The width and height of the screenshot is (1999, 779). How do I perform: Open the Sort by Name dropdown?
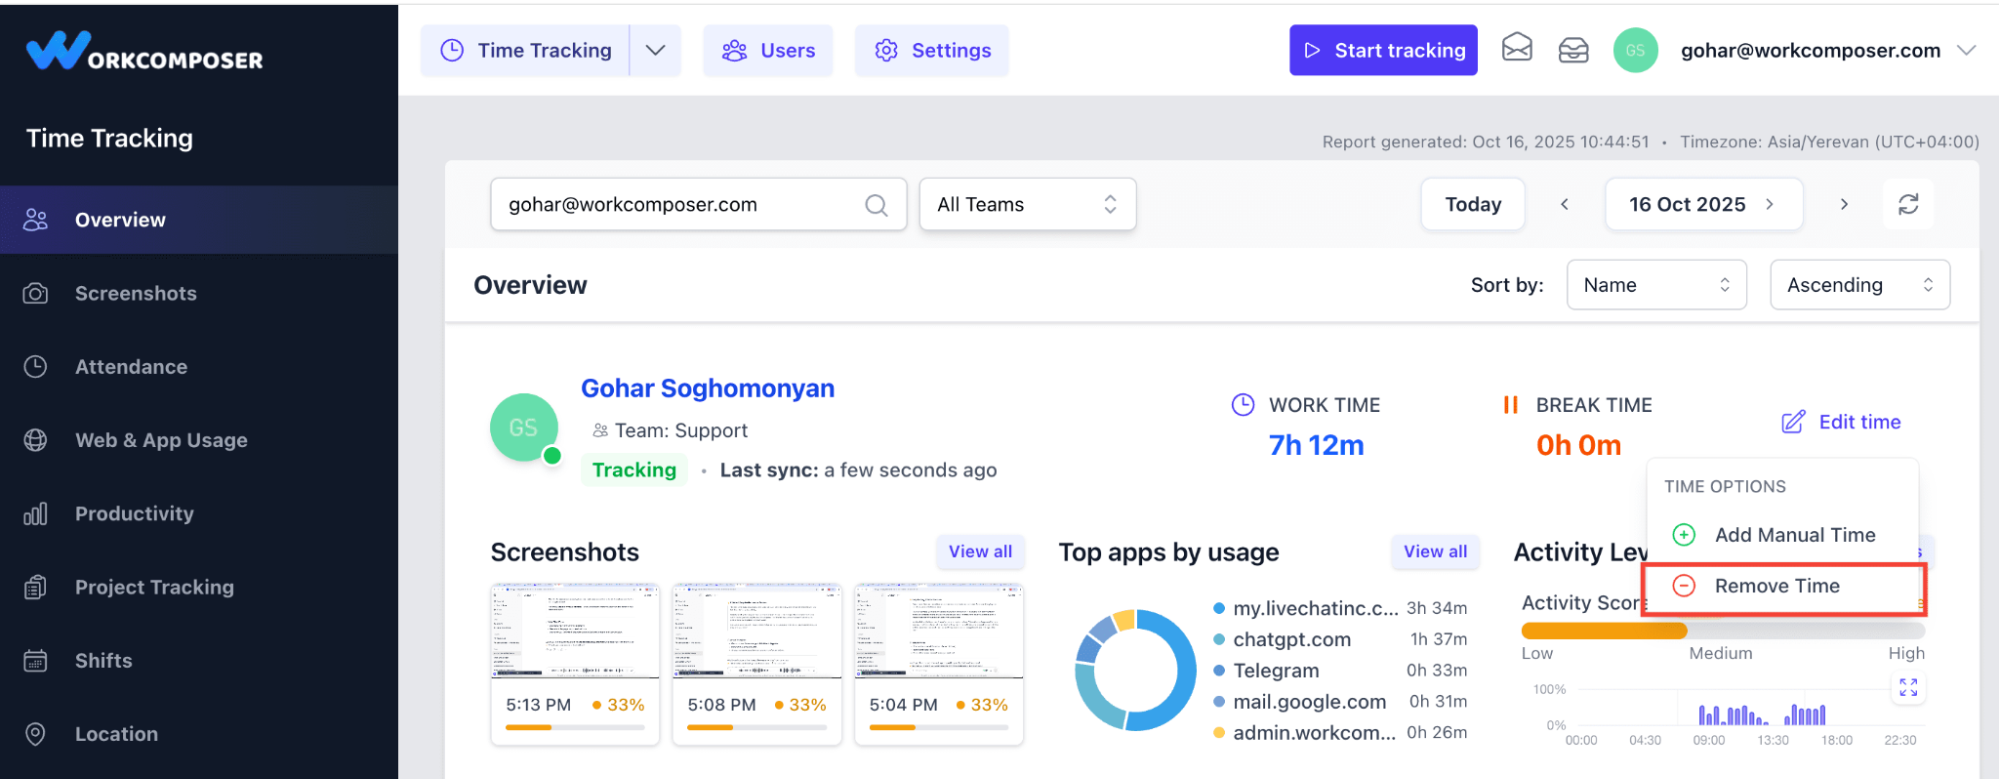[1655, 285]
